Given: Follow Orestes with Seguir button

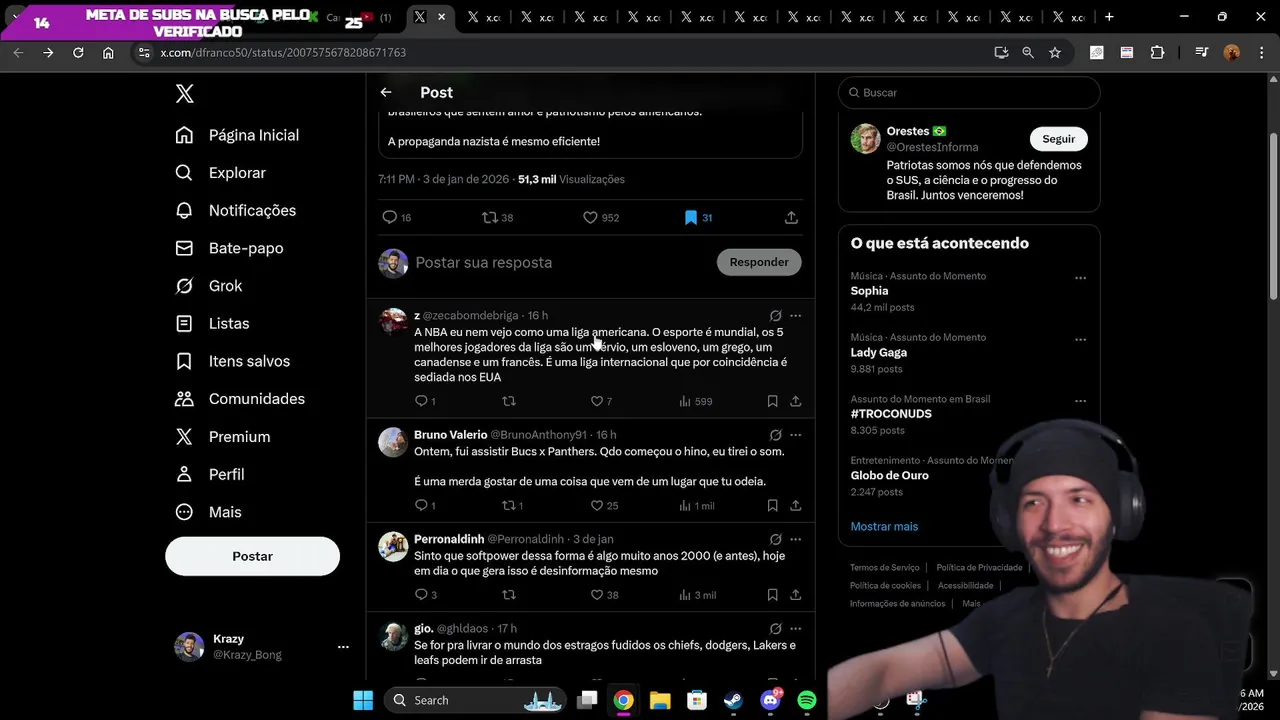Looking at the screenshot, I should click(x=1058, y=139).
